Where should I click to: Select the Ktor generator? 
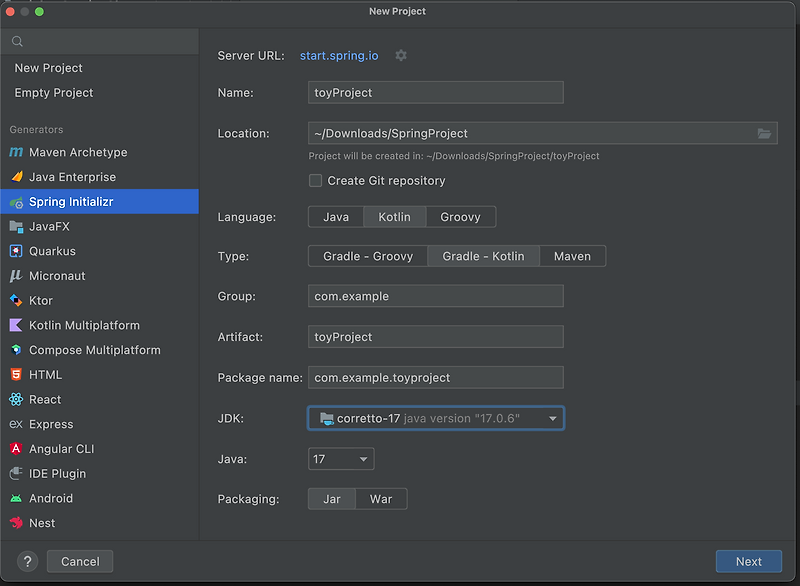[x=48, y=300]
